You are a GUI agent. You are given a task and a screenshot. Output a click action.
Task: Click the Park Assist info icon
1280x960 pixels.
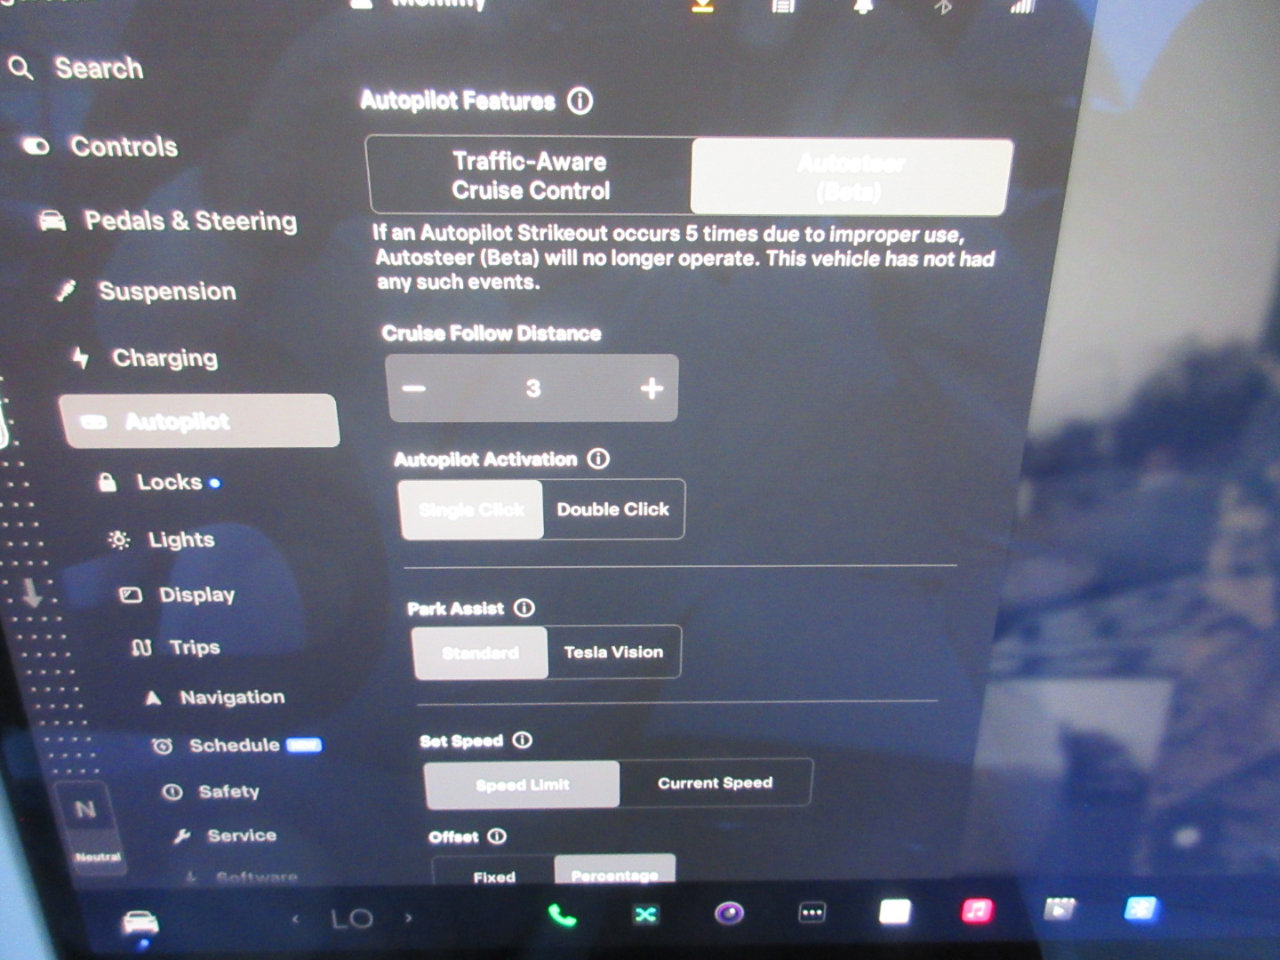point(524,608)
